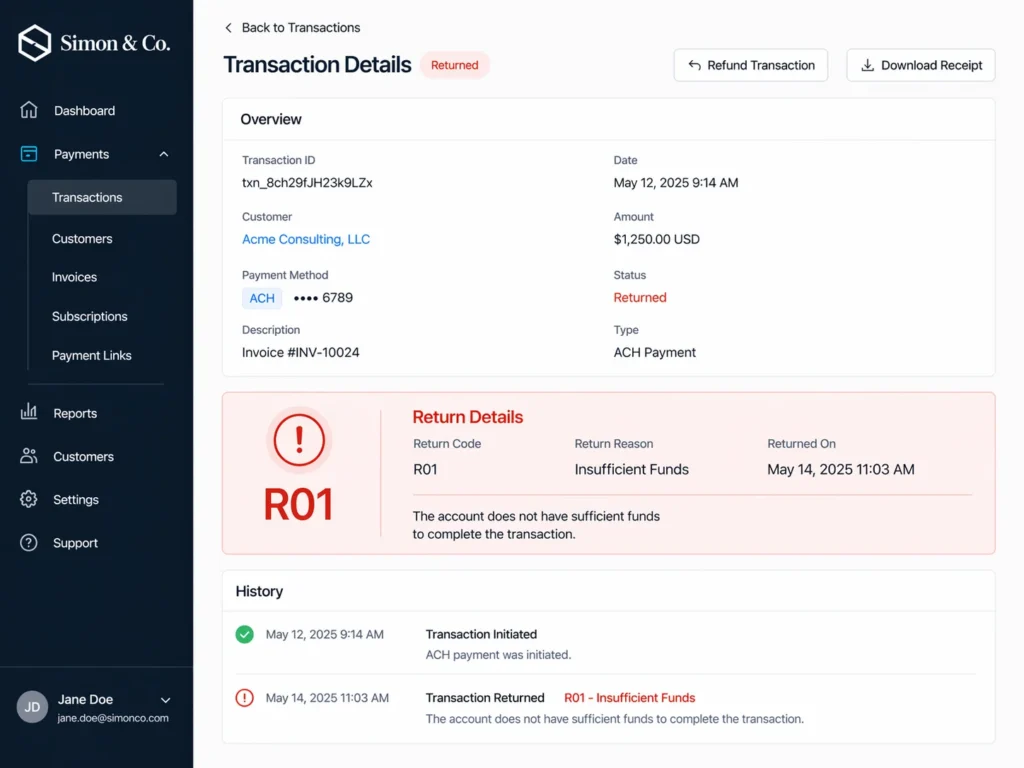Screen dimensions: 1024x768
Task: Click the Support question mark icon
Action: pyautogui.click(x=29, y=543)
